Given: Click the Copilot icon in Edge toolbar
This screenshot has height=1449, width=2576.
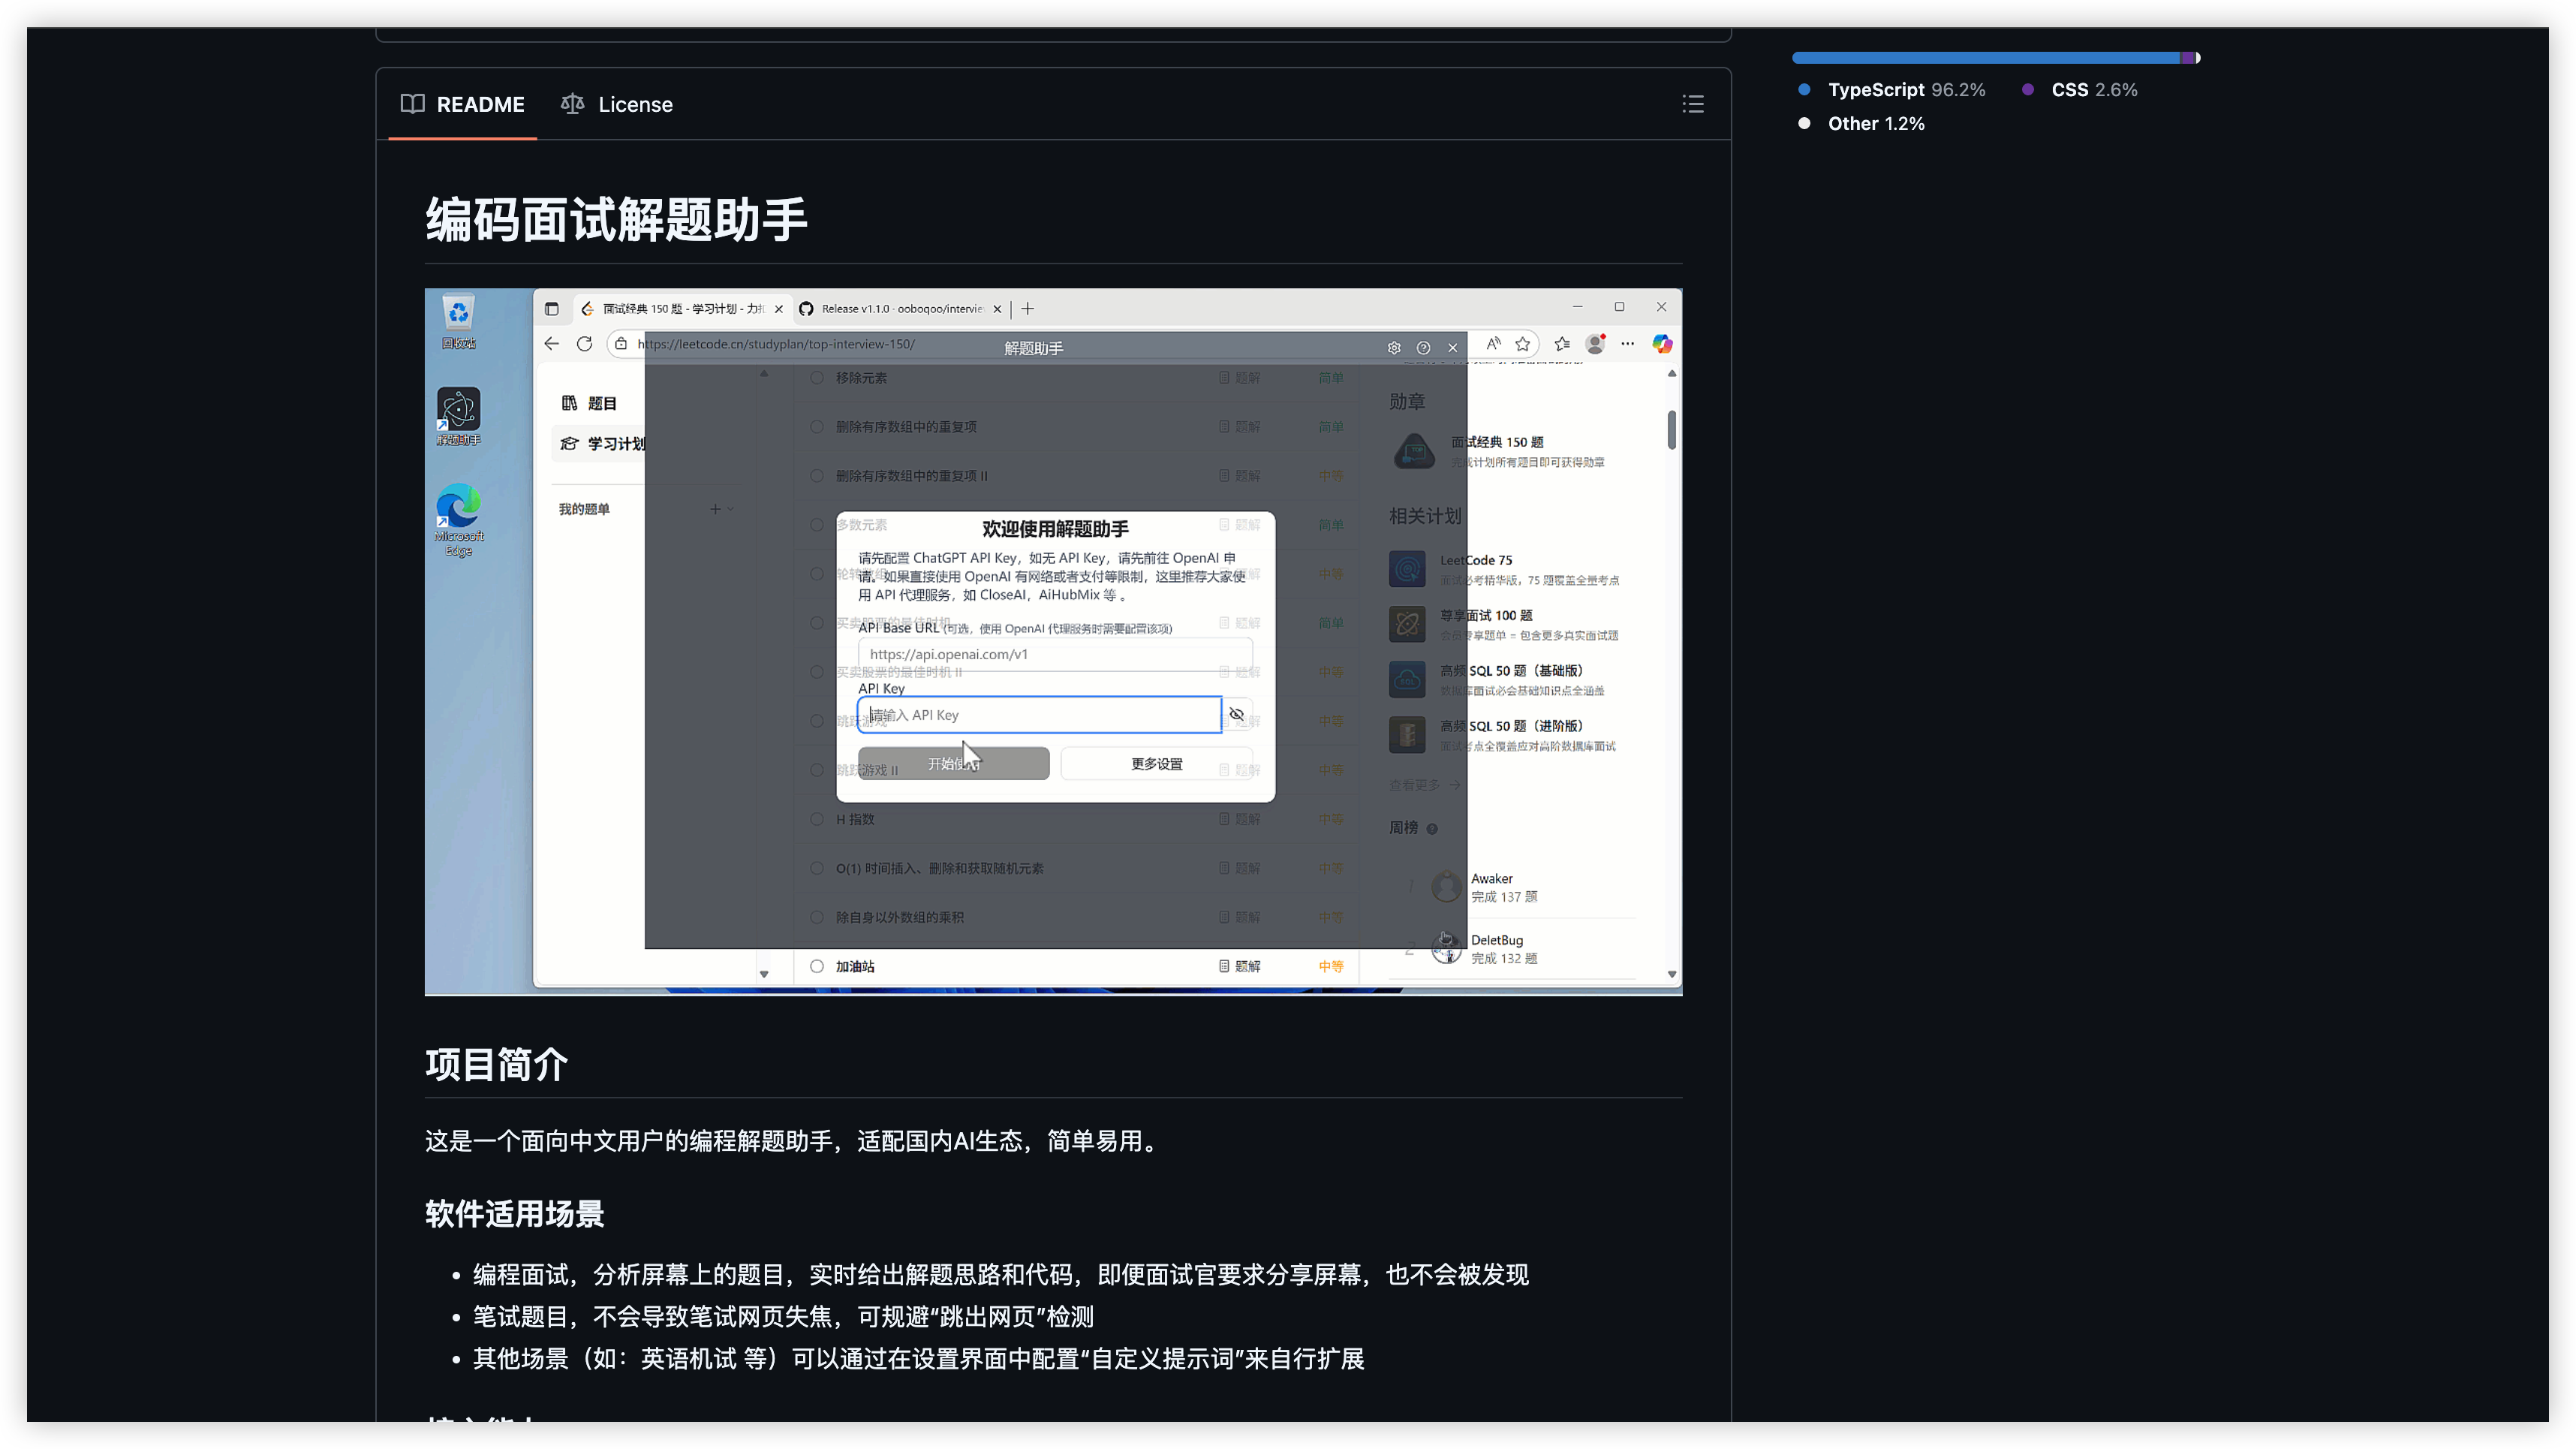Looking at the screenshot, I should click(1662, 344).
